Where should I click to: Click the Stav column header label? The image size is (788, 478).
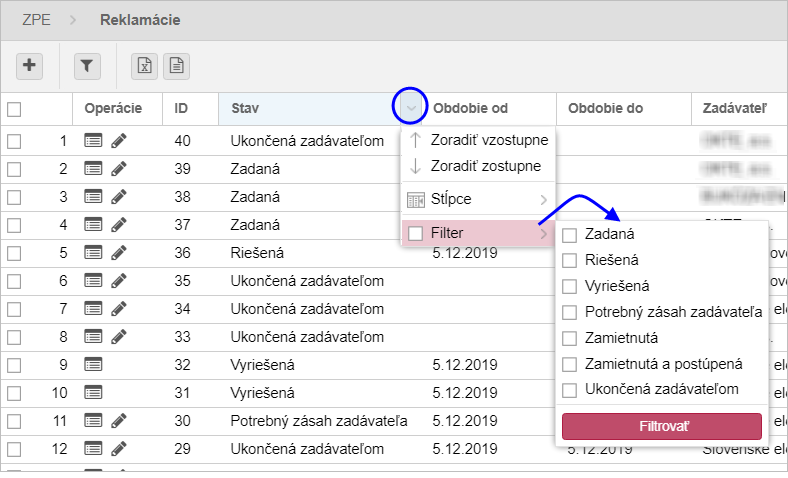click(245, 108)
